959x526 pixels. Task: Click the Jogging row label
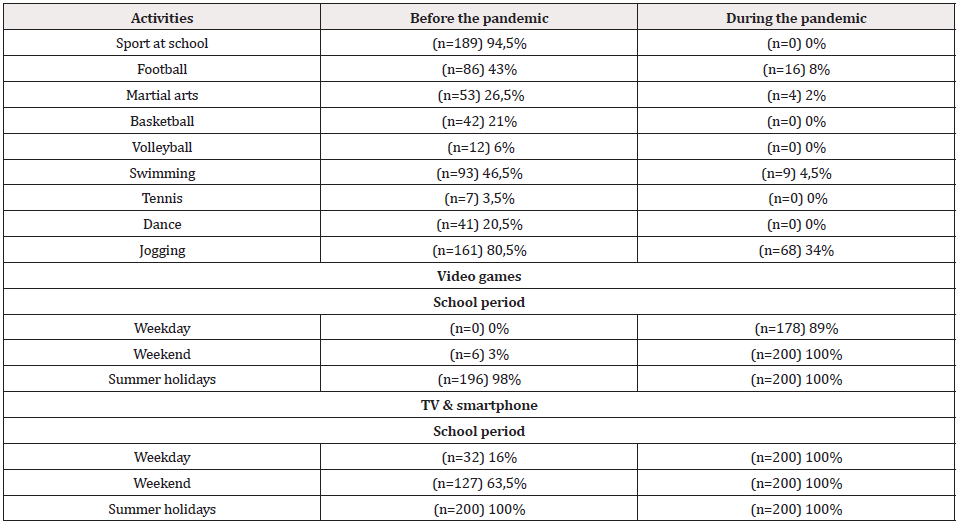coord(162,251)
